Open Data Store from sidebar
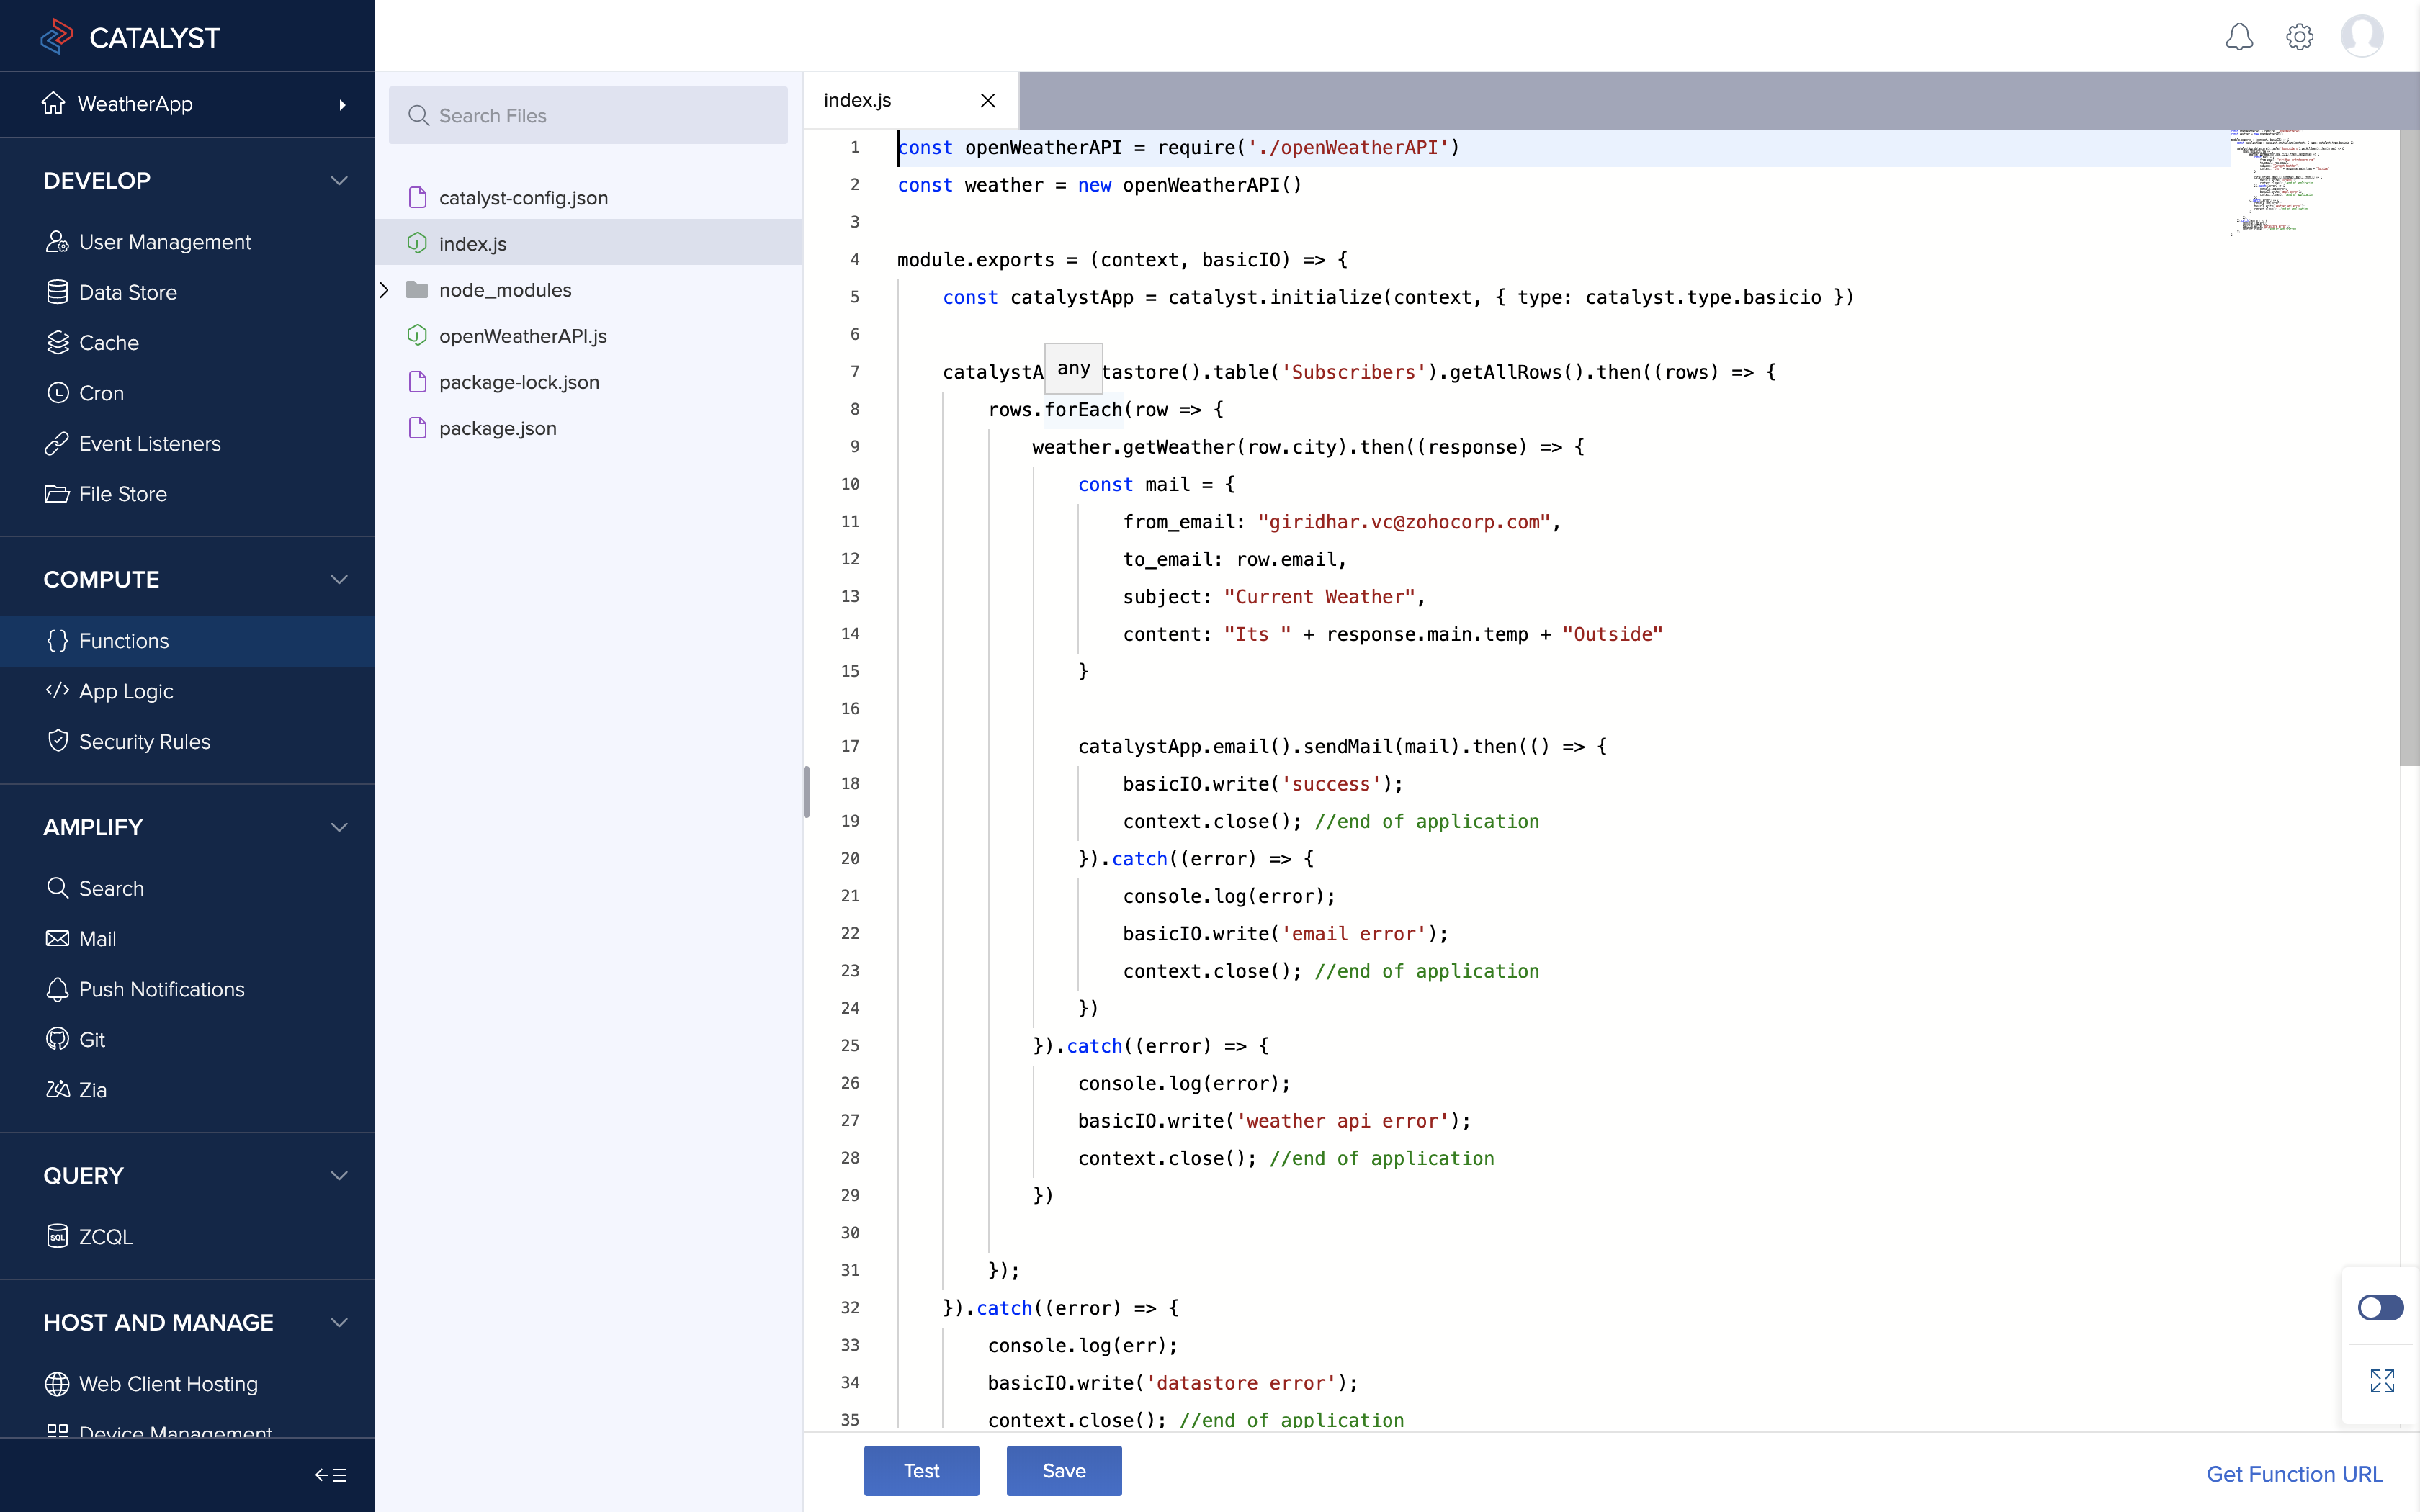The height and width of the screenshot is (1512, 2420). point(127,292)
